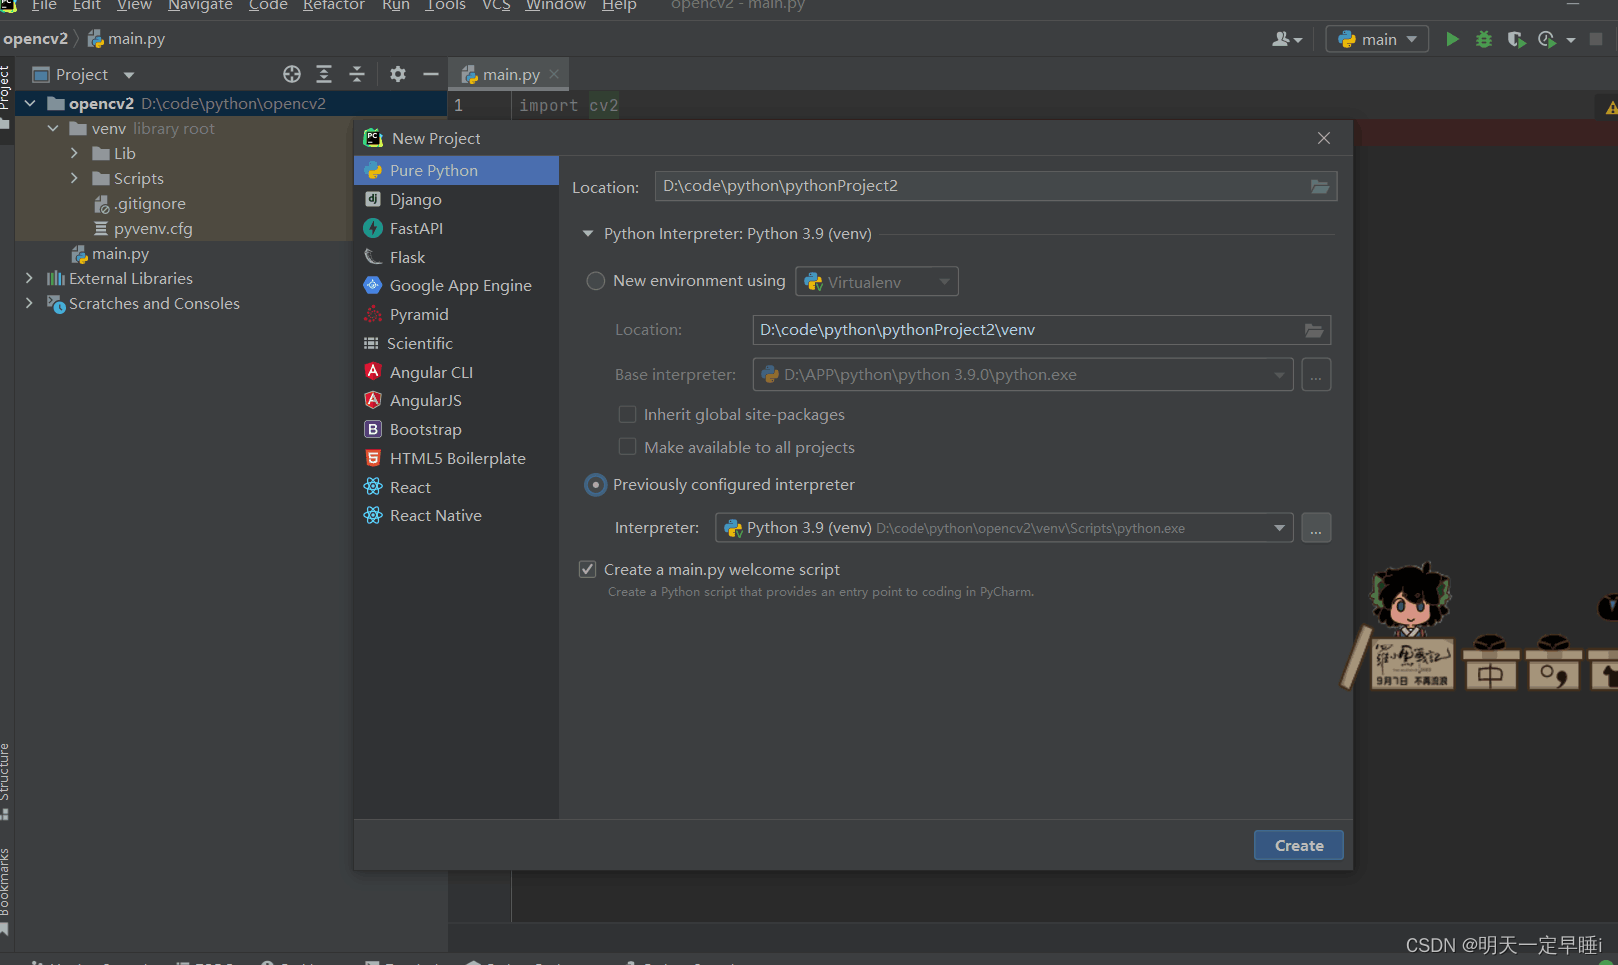Viewport: 1618px width, 965px height.
Task: Select Pure Python project type
Action: click(x=456, y=171)
